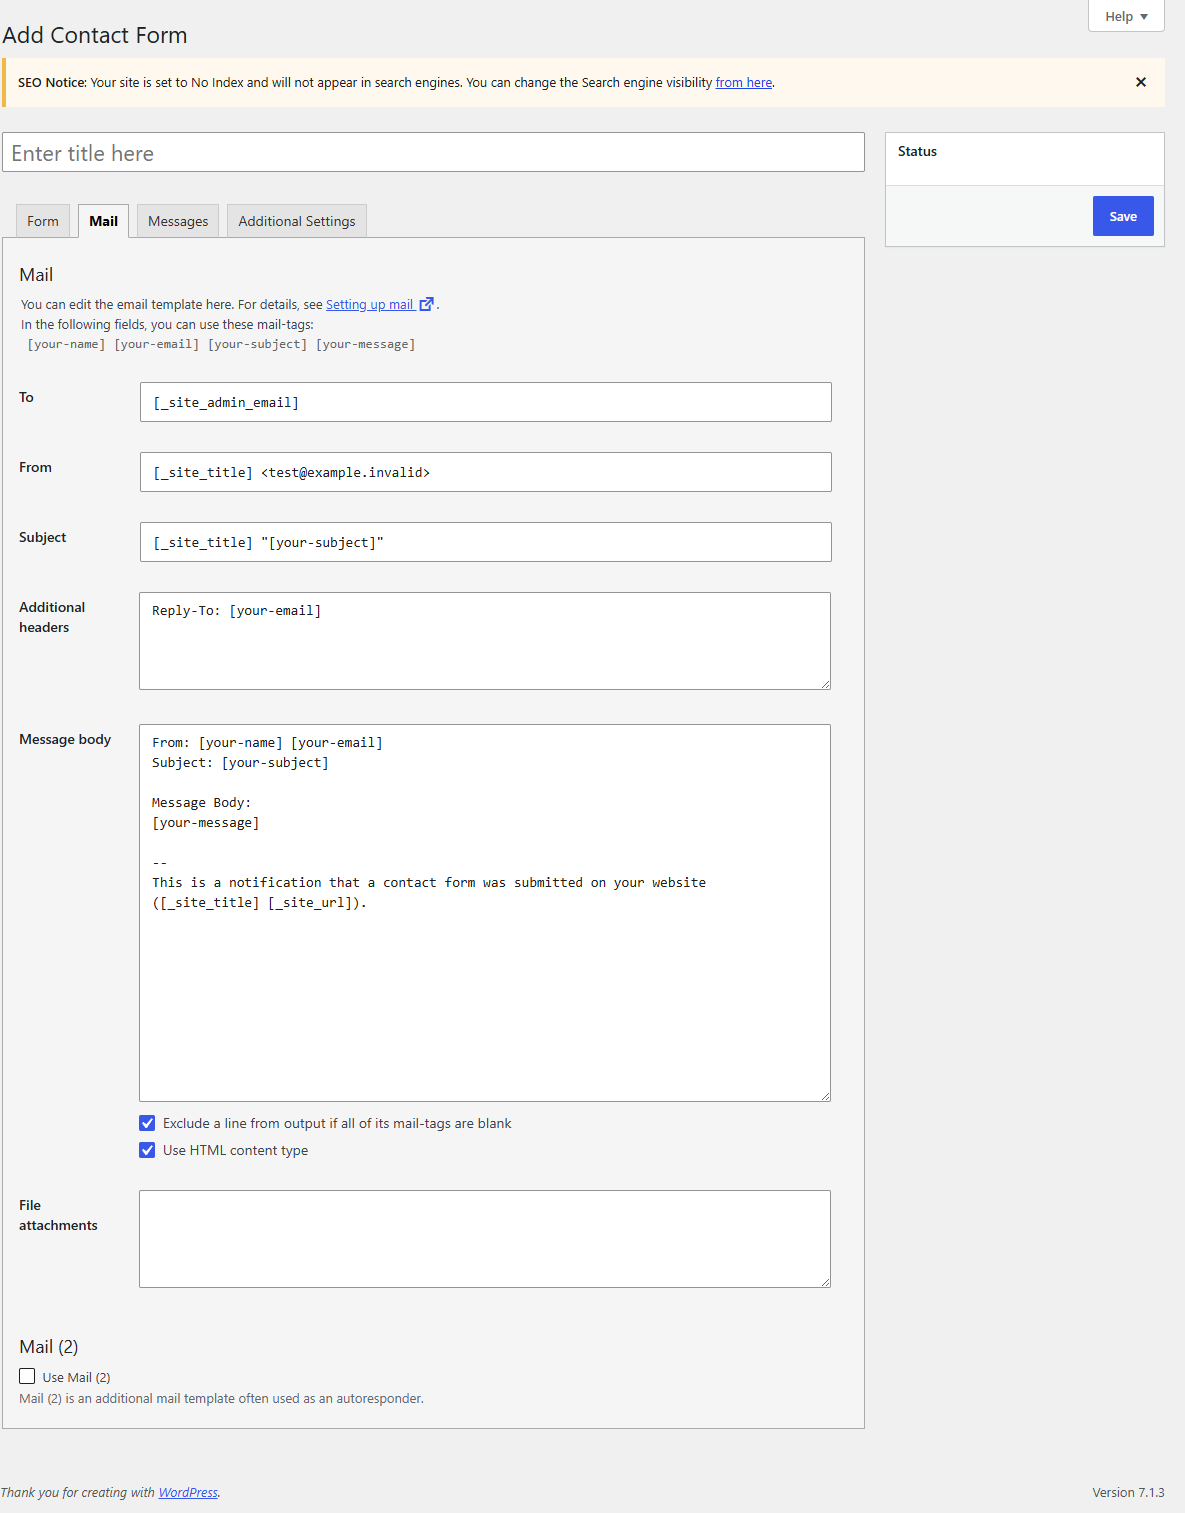Switch to the Form tab
Screen dimensions: 1185x1513
[x=43, y=221]
